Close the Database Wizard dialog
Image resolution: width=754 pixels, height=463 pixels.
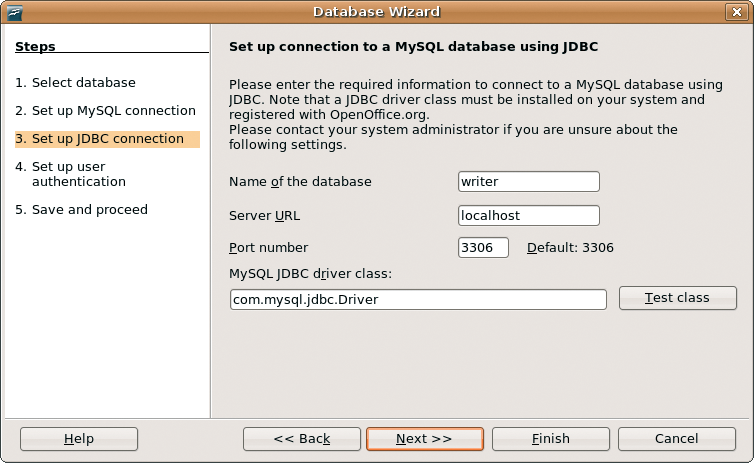(736, 12)
